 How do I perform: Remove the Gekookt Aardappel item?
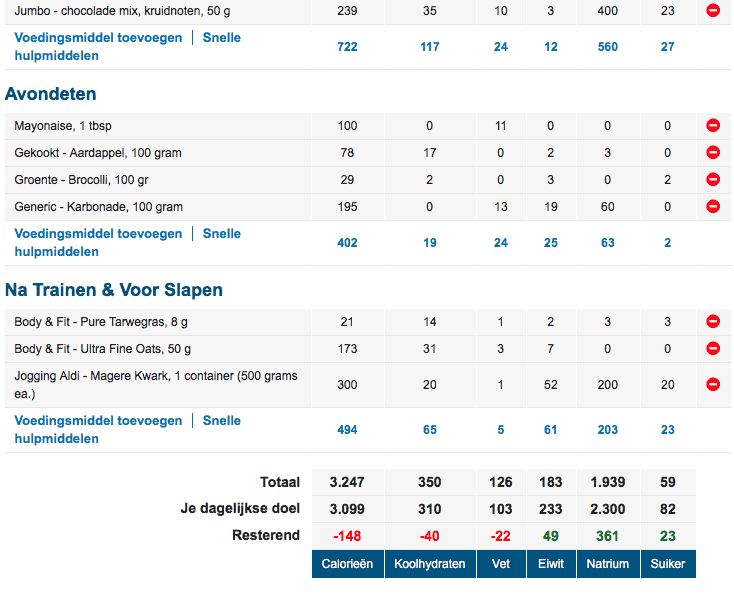click(x=713, y=153)
